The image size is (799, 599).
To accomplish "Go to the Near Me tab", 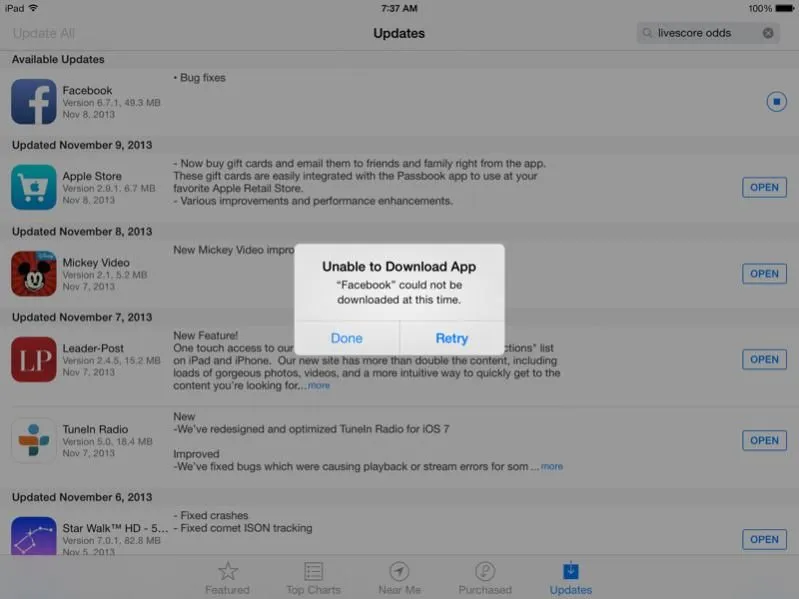I will pyautogui.click(x=399, y=578).
